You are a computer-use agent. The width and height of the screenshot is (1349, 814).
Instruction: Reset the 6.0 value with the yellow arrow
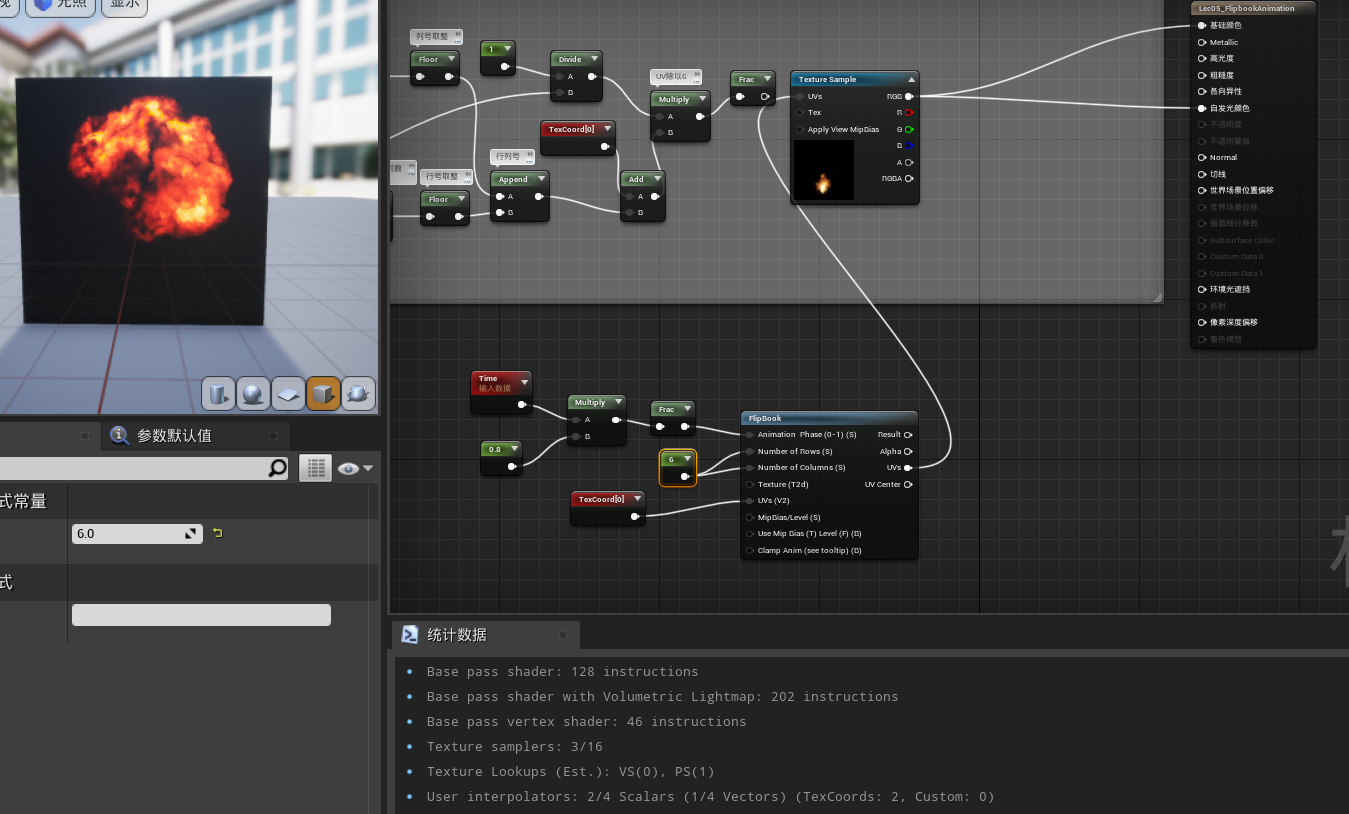[x=217, y=533]
